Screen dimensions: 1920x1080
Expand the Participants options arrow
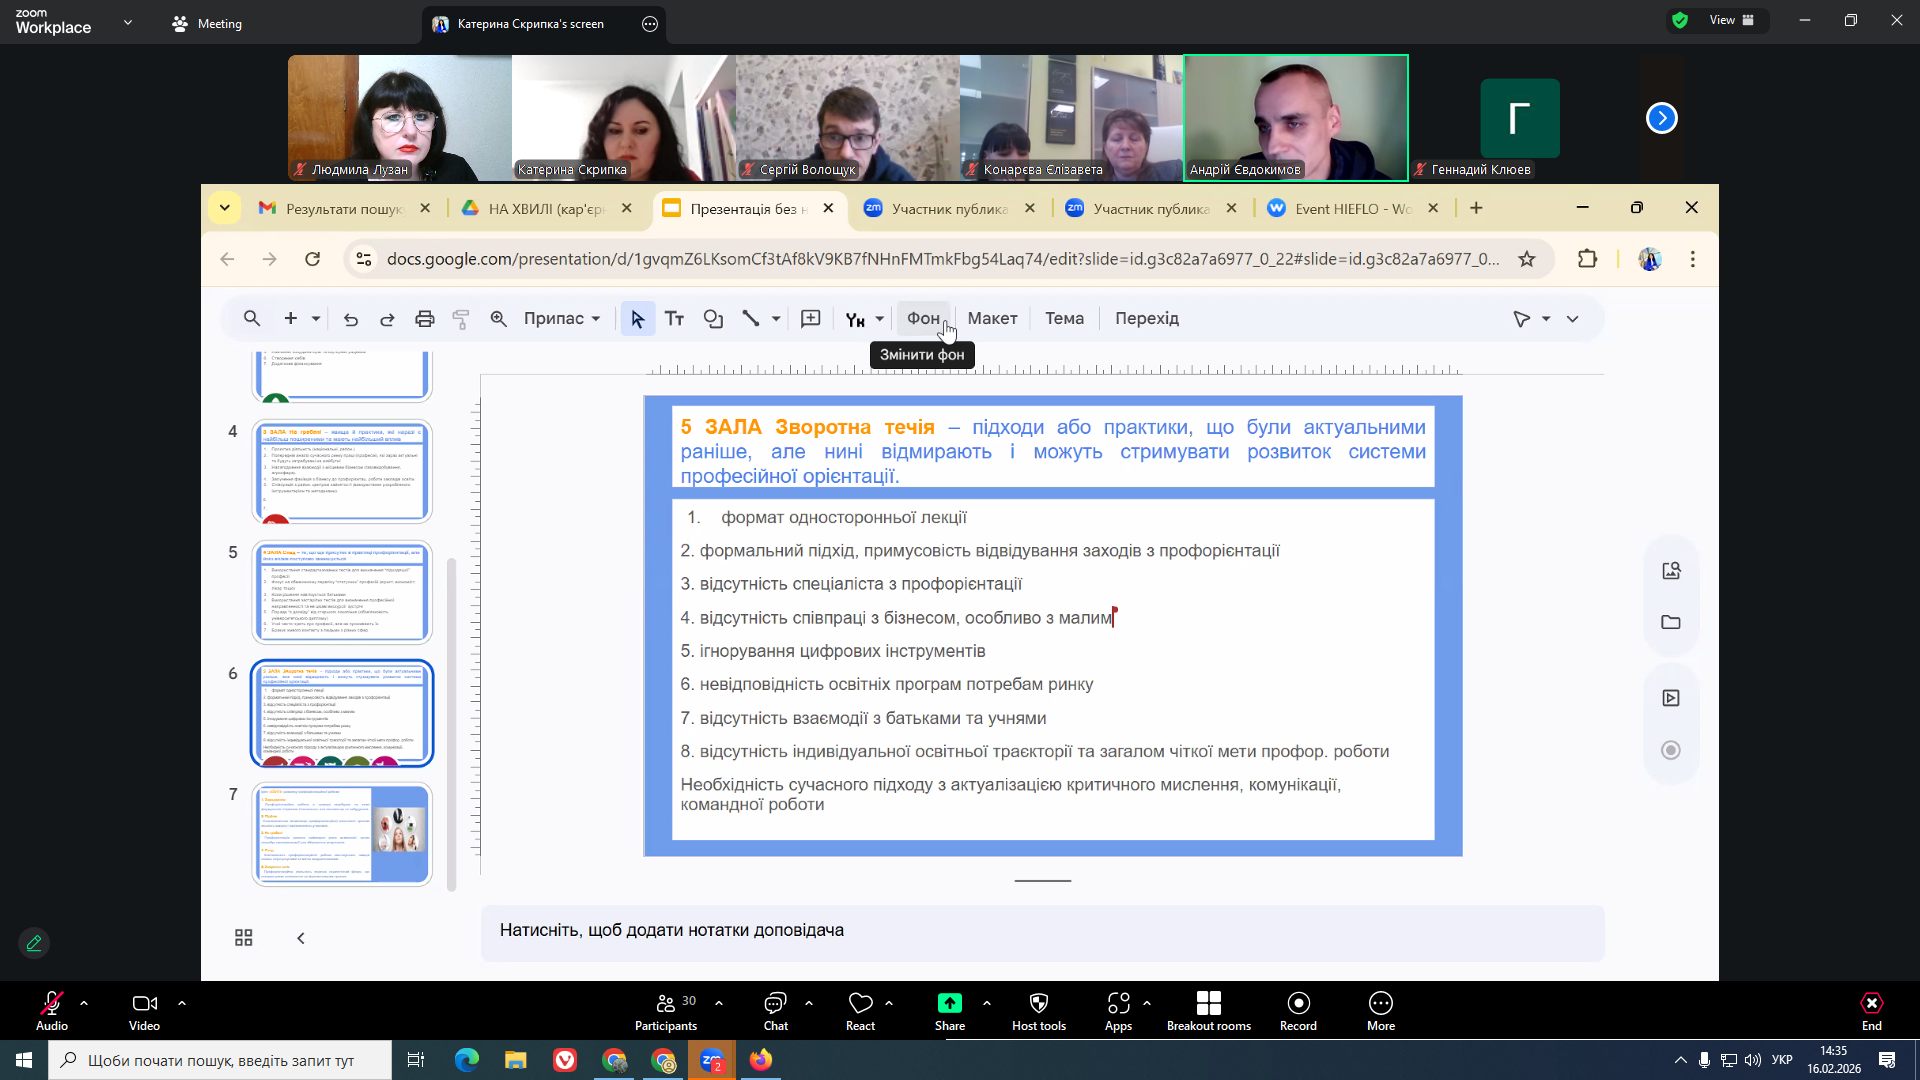coord(719,1002)
